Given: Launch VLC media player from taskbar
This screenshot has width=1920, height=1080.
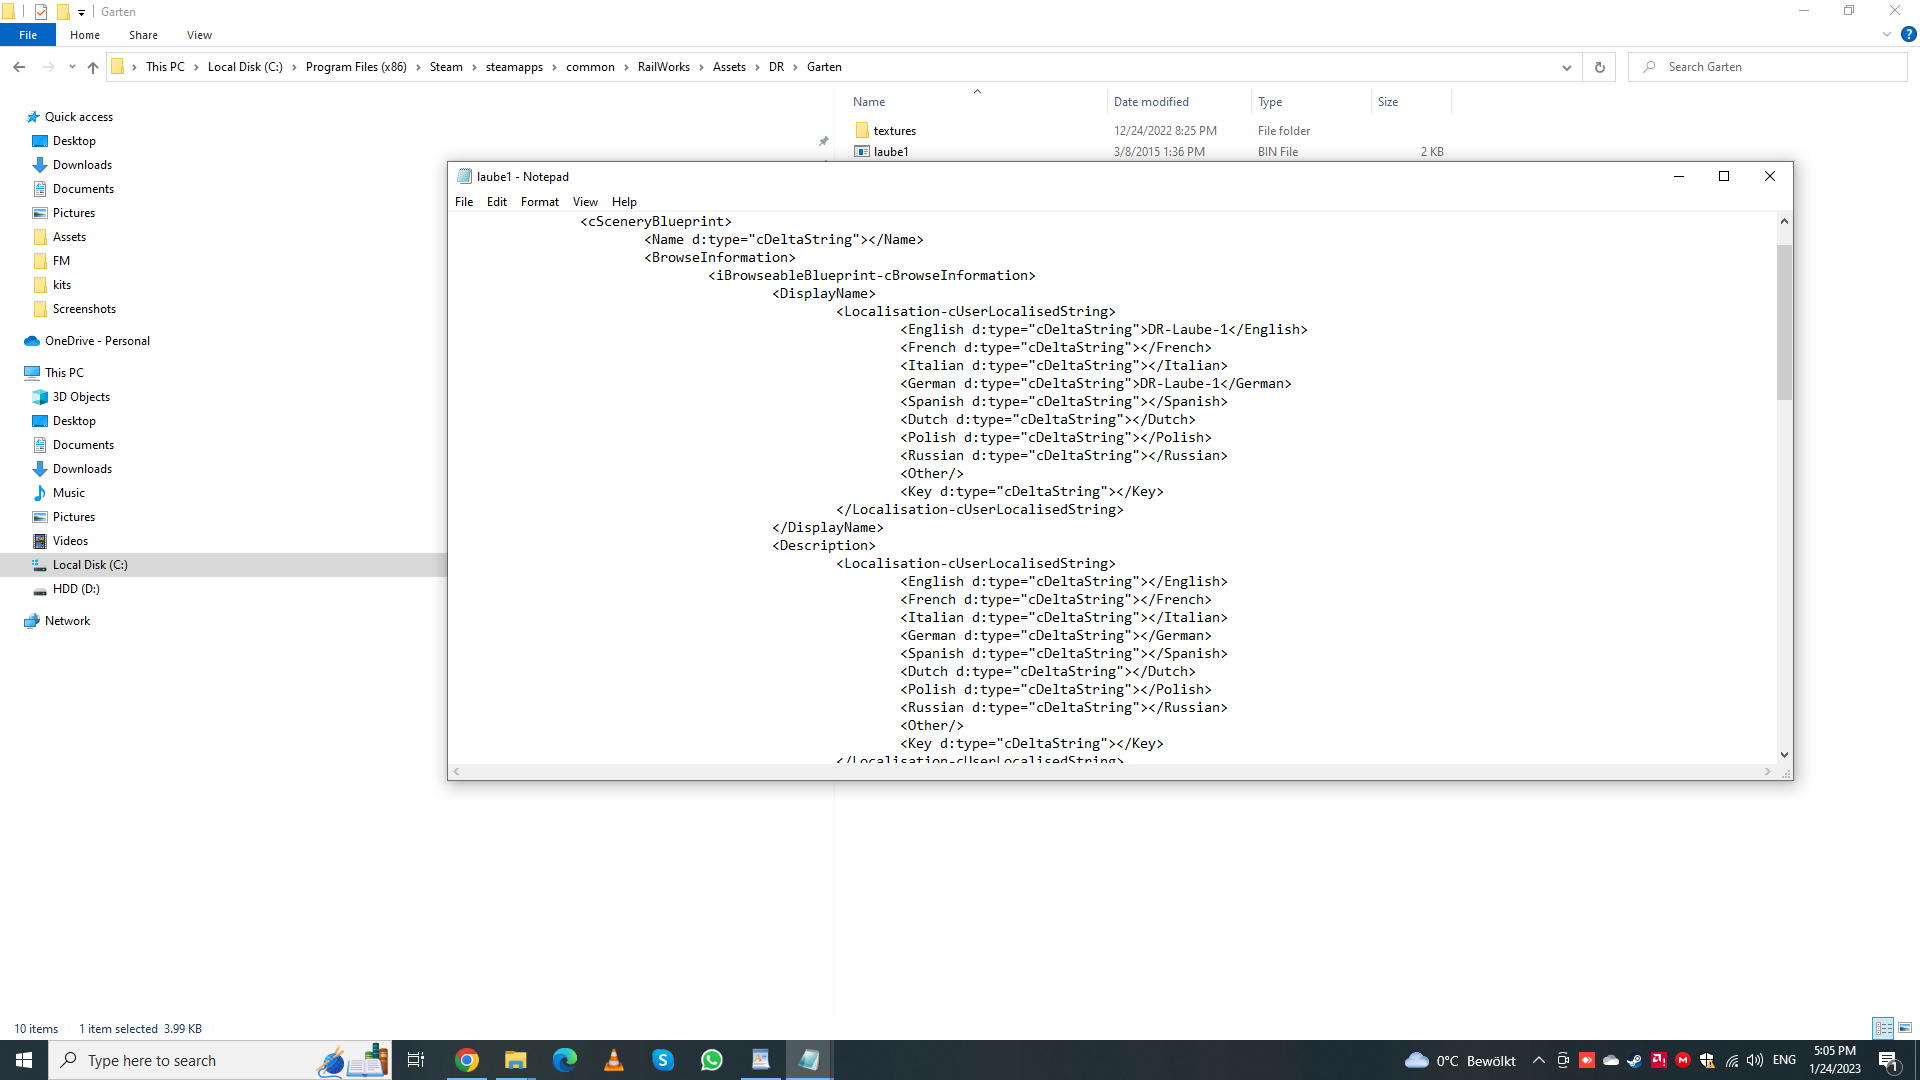Looking at the screenshot, I should coord(614,1060).
